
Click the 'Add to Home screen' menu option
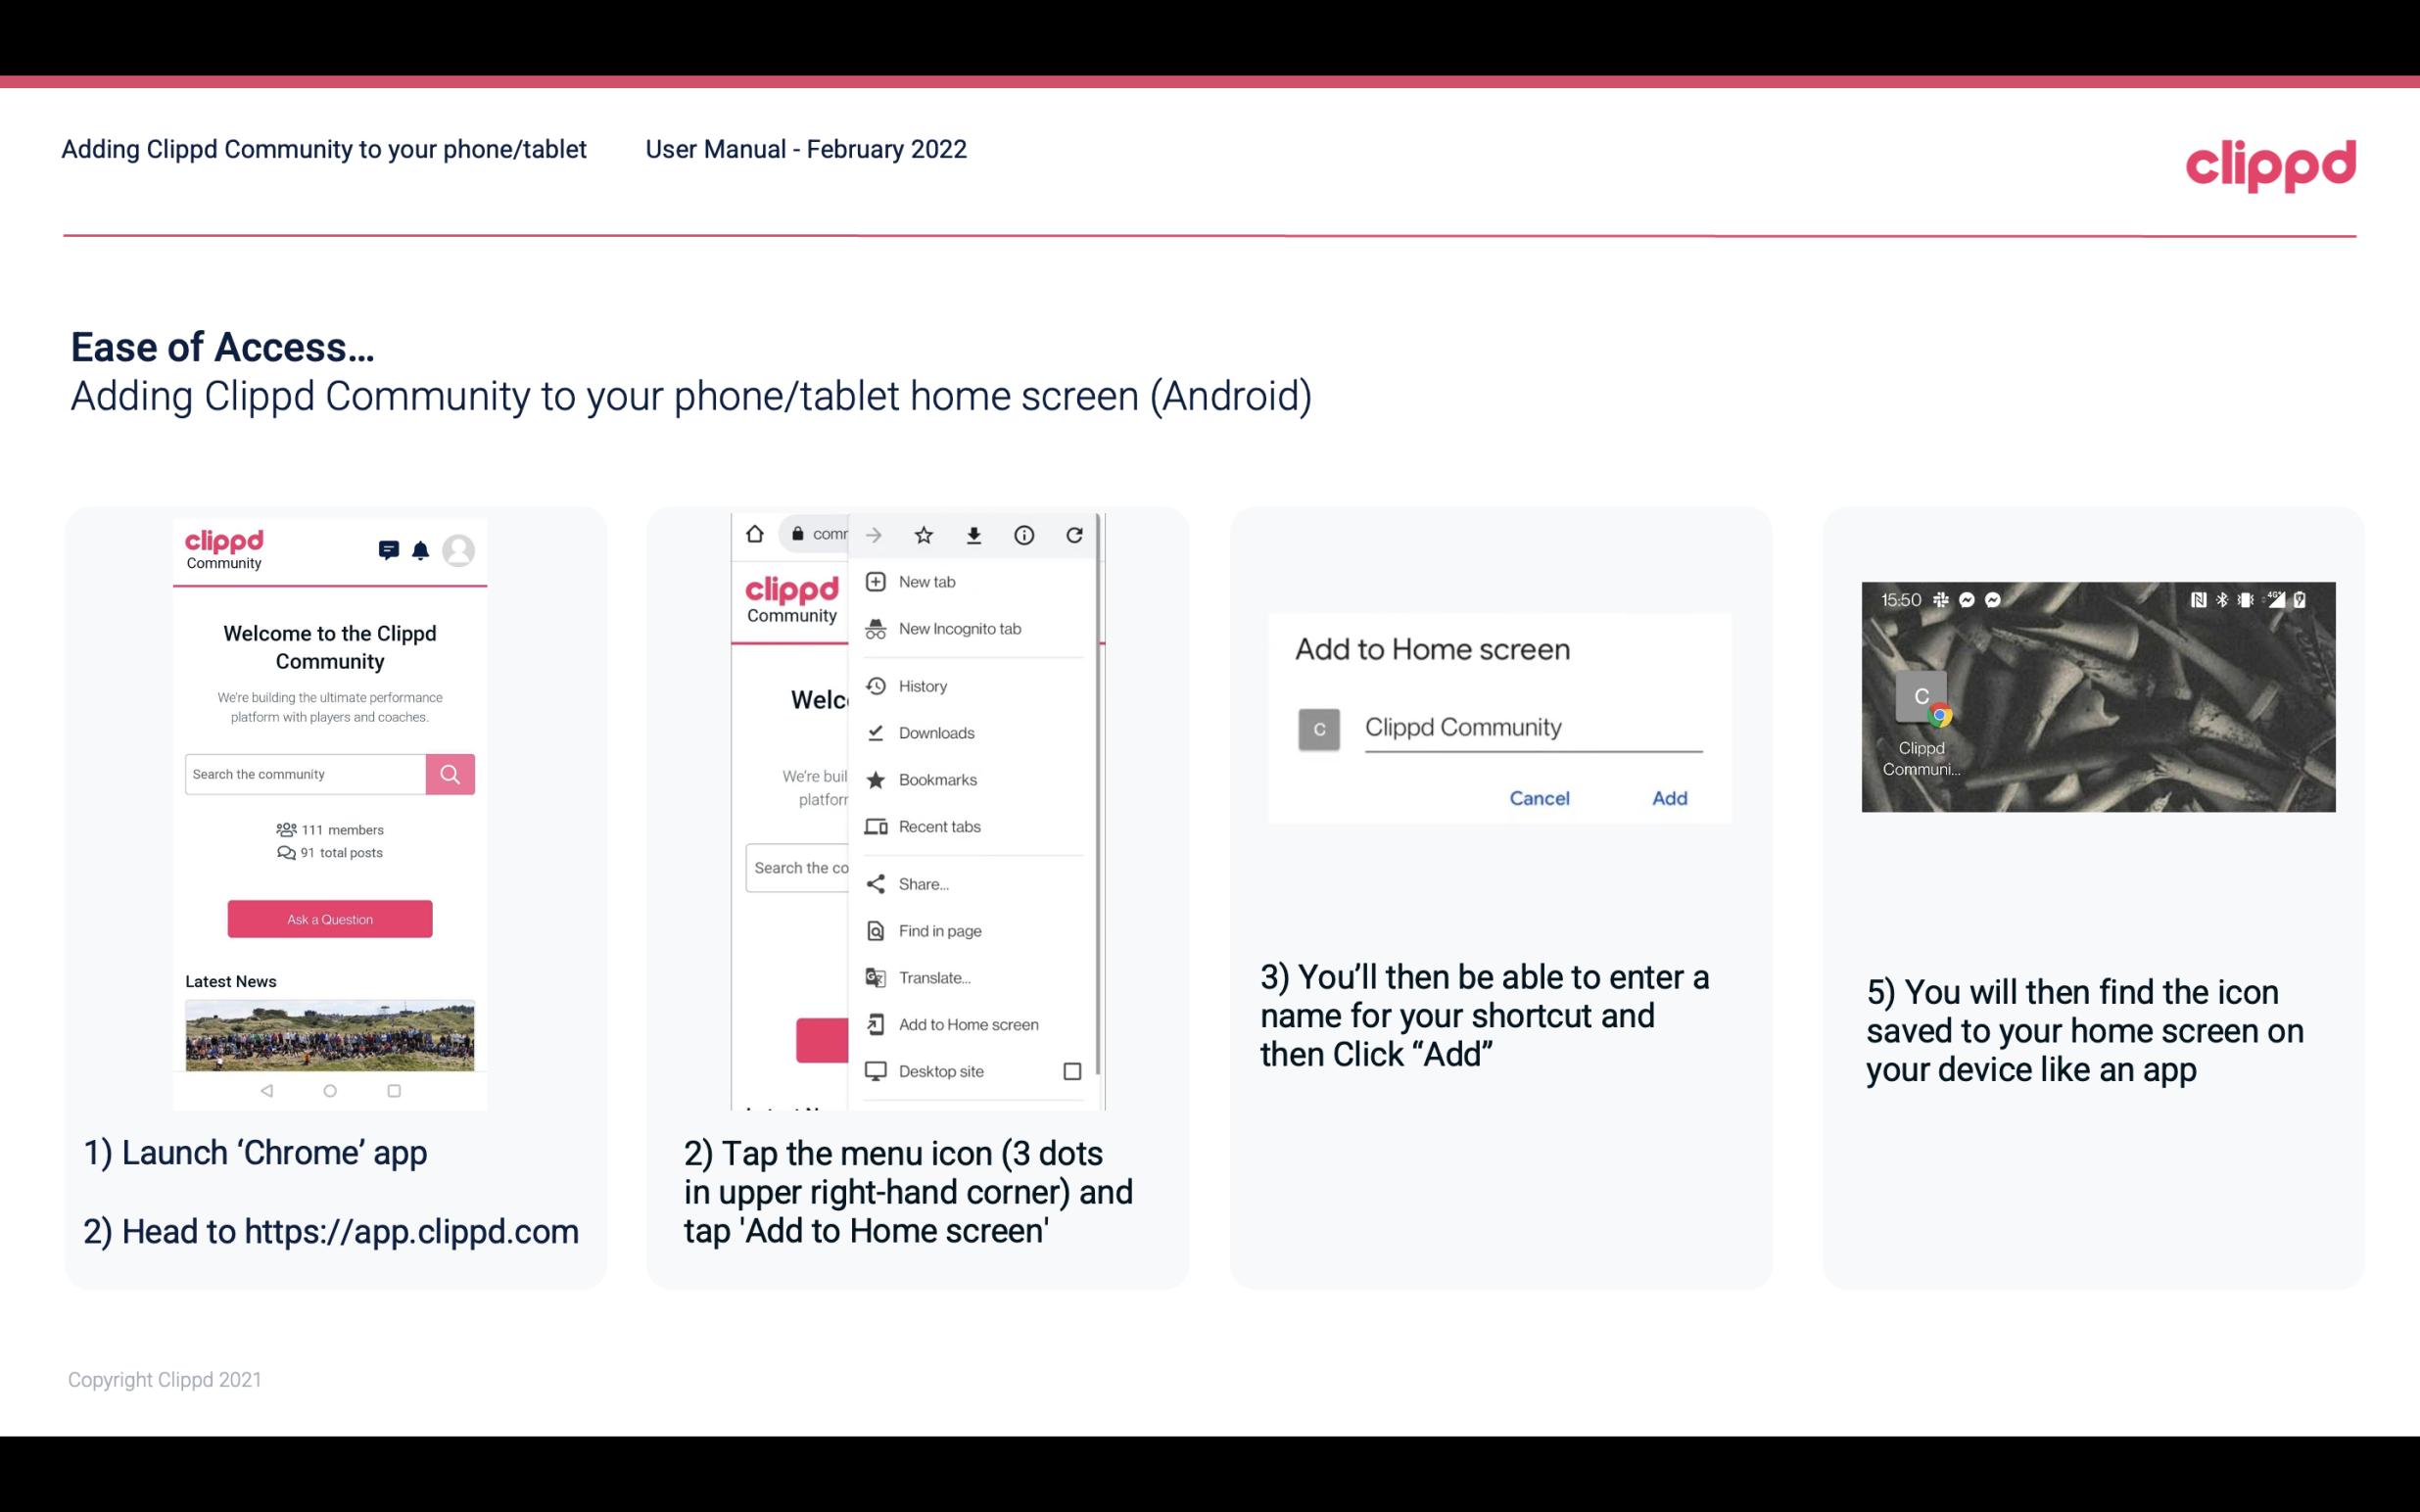pyautogui.click(x=967, y=1026)
